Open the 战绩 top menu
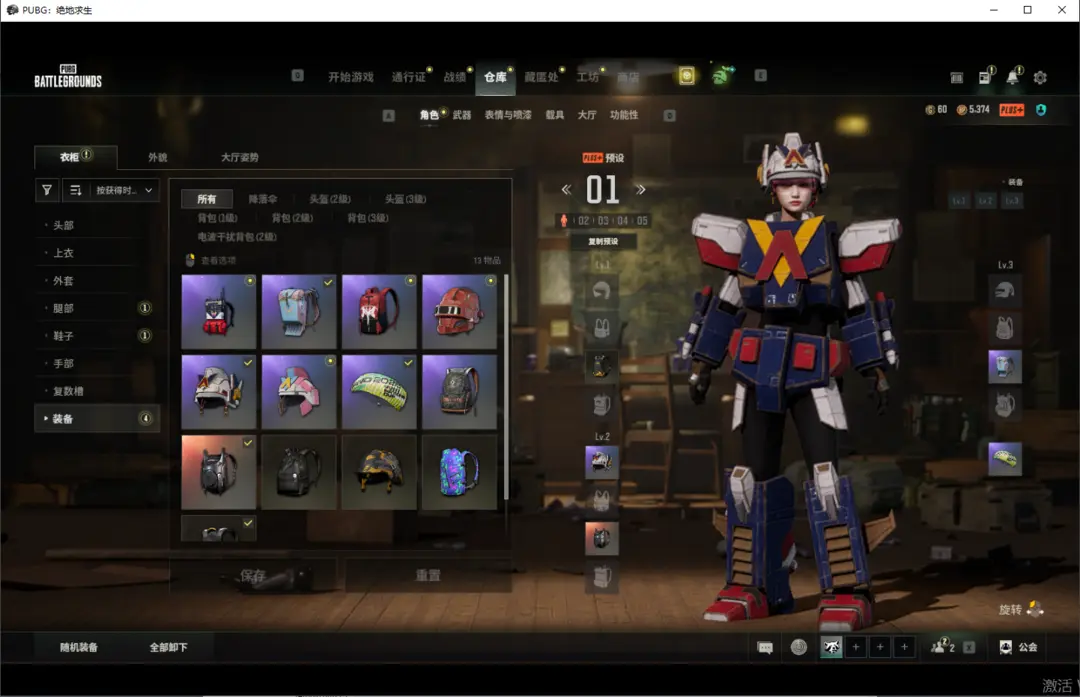 (x=455, y=77)
